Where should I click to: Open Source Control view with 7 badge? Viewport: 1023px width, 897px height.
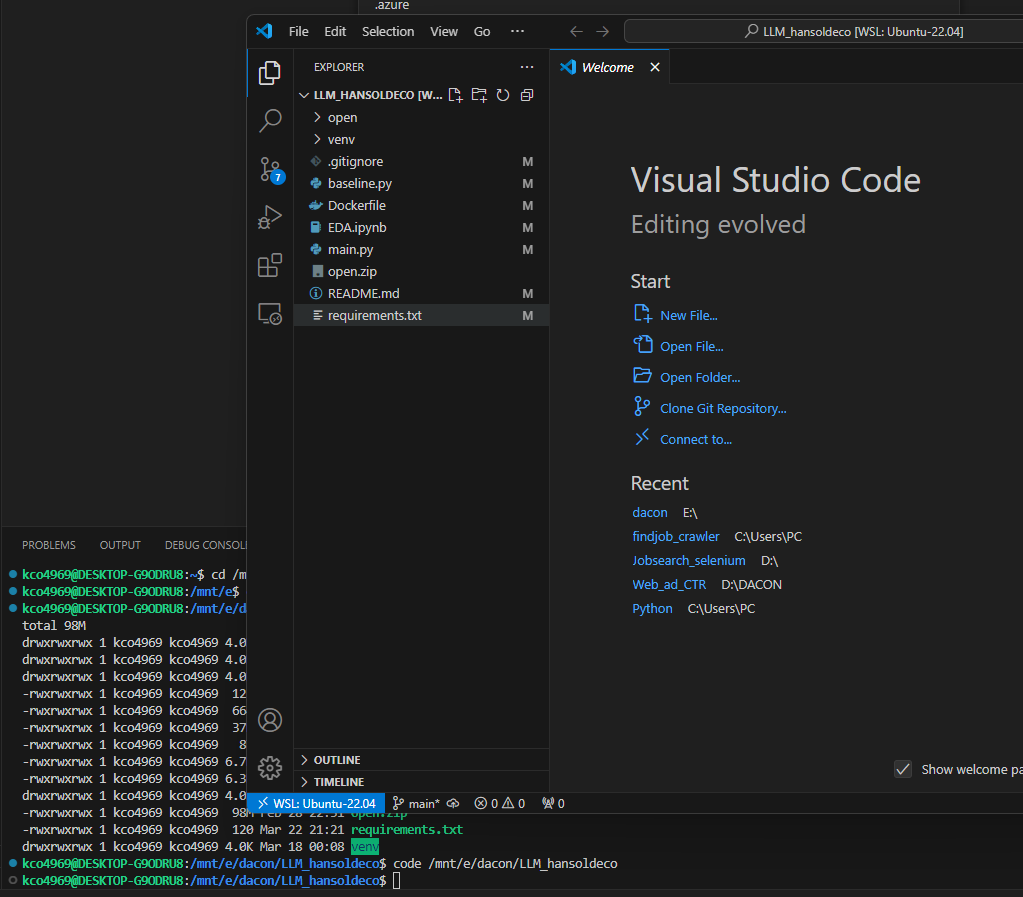point(269,170)
